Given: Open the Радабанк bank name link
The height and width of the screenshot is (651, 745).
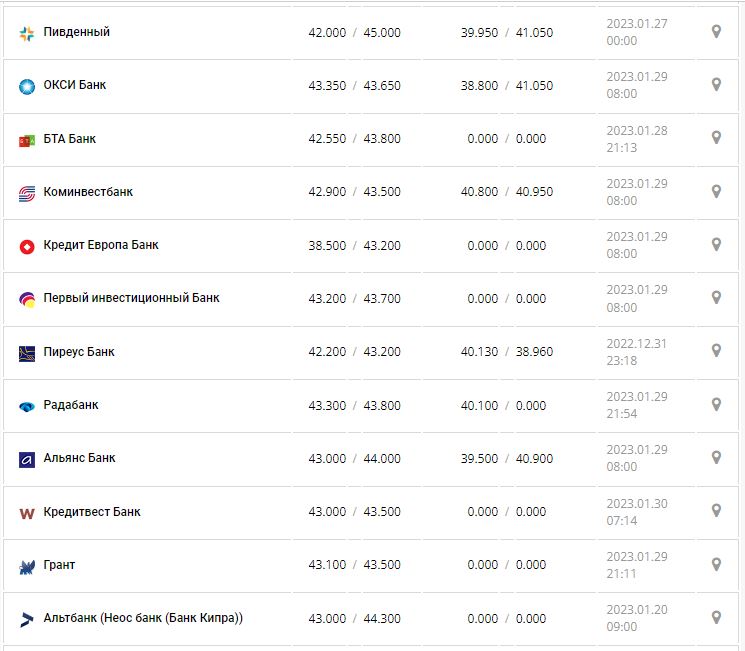Looking at the screenshot, I should [x=71, y=405].
